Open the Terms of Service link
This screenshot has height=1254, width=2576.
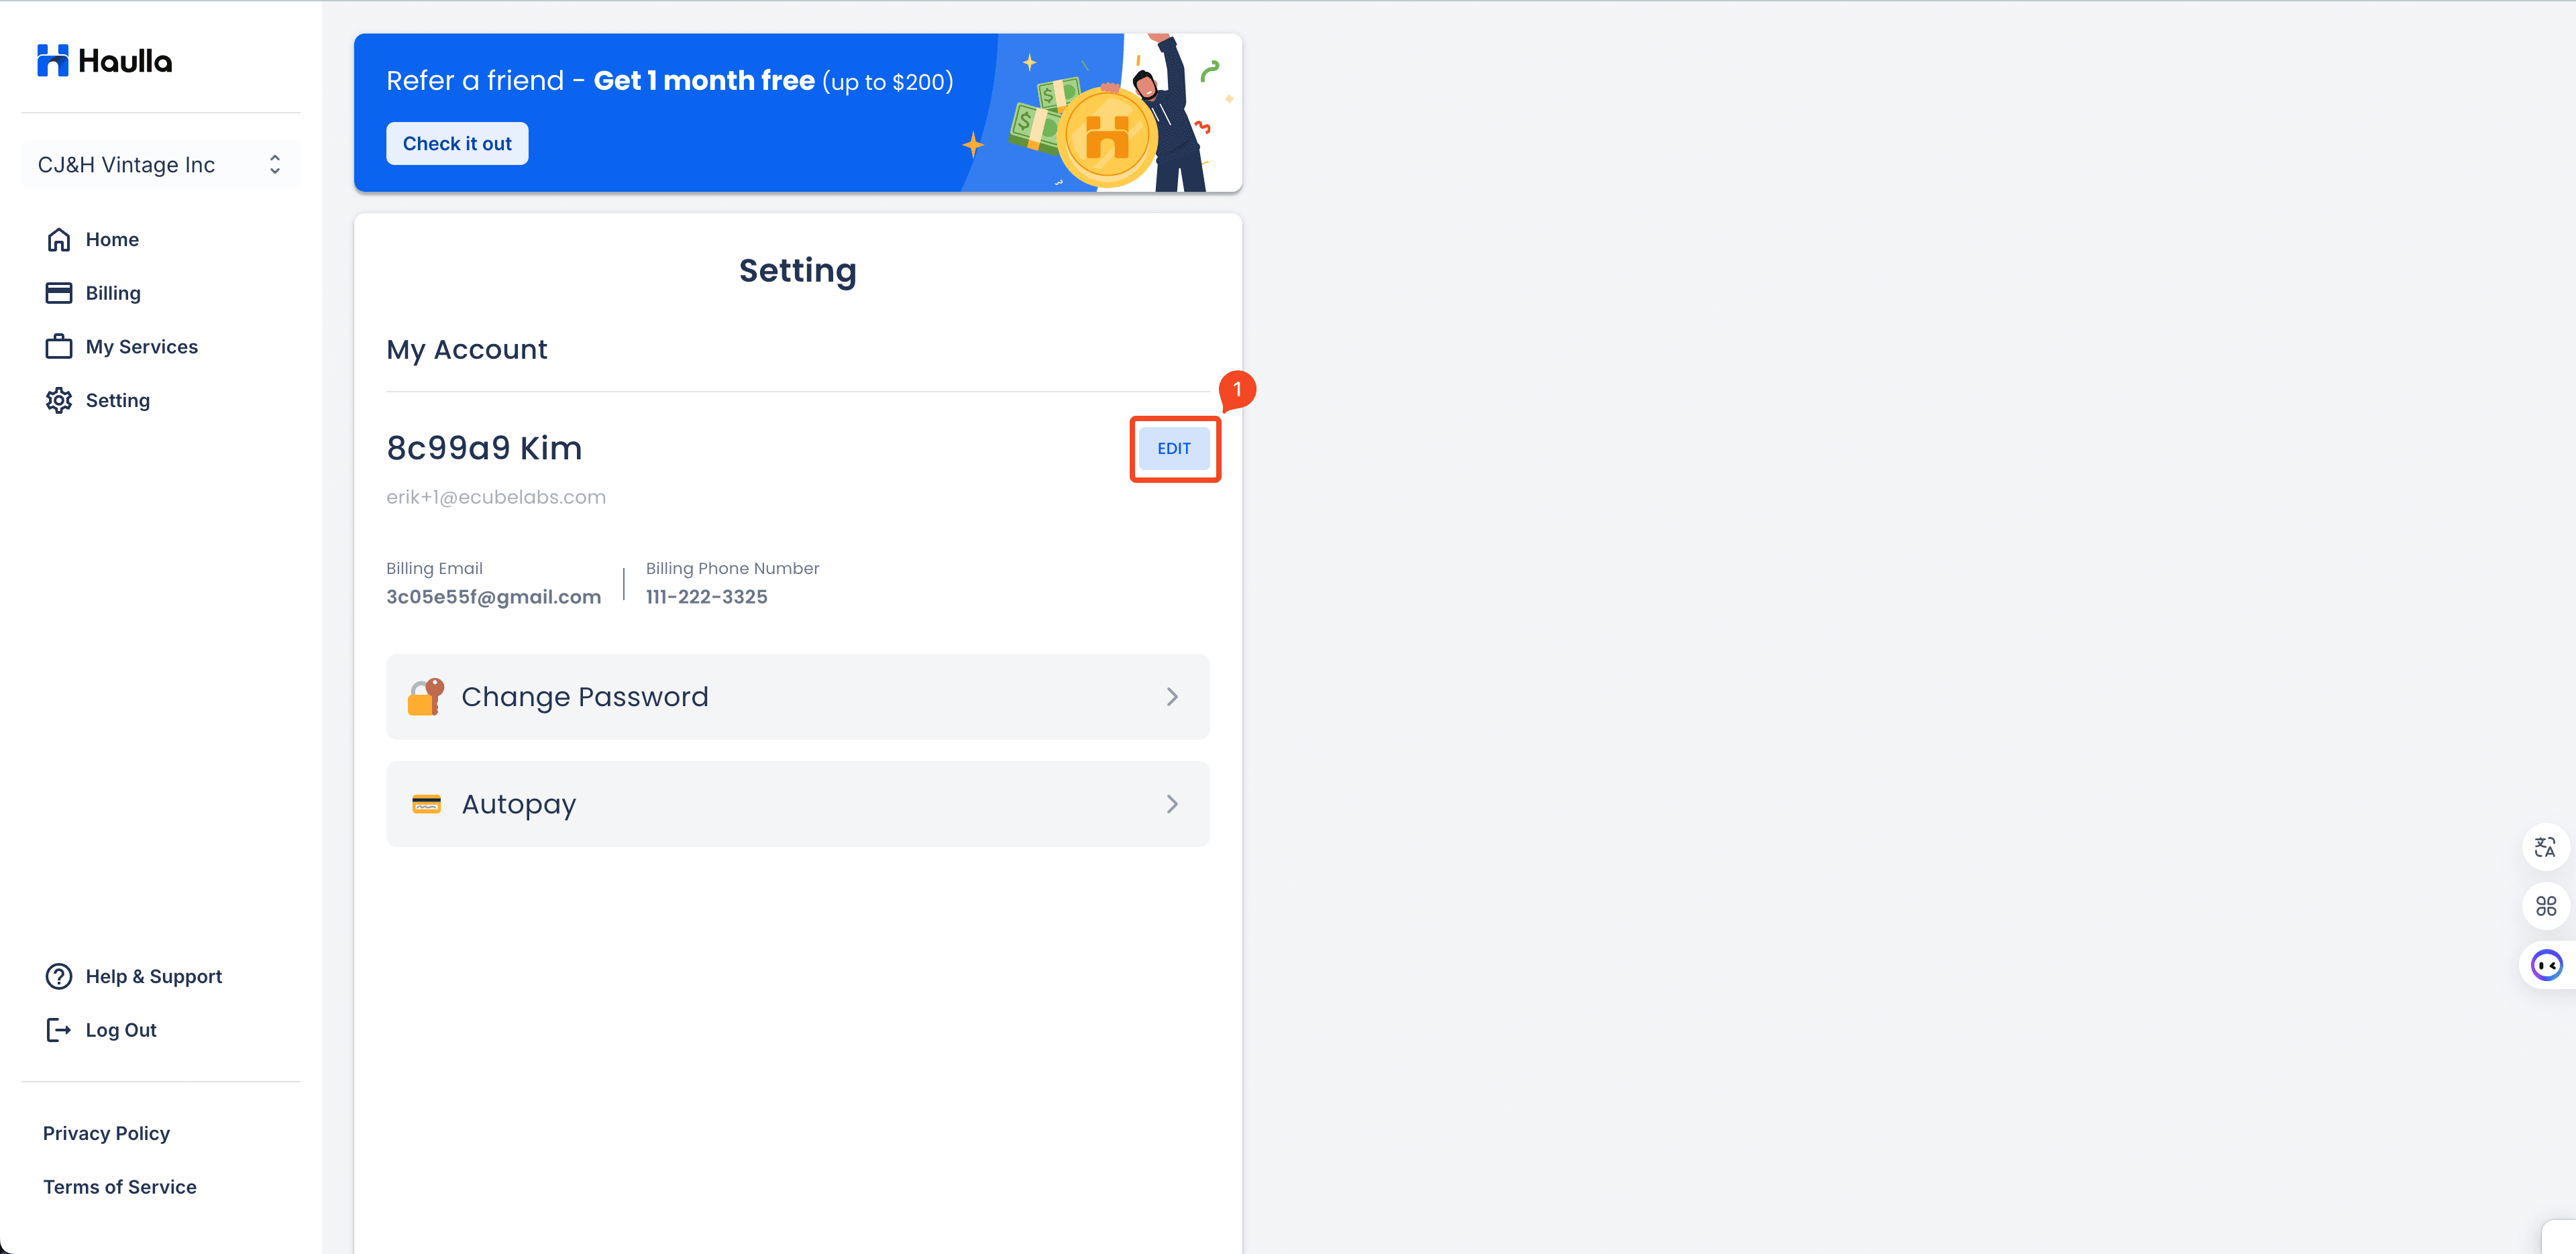[x=120, y=1187]
